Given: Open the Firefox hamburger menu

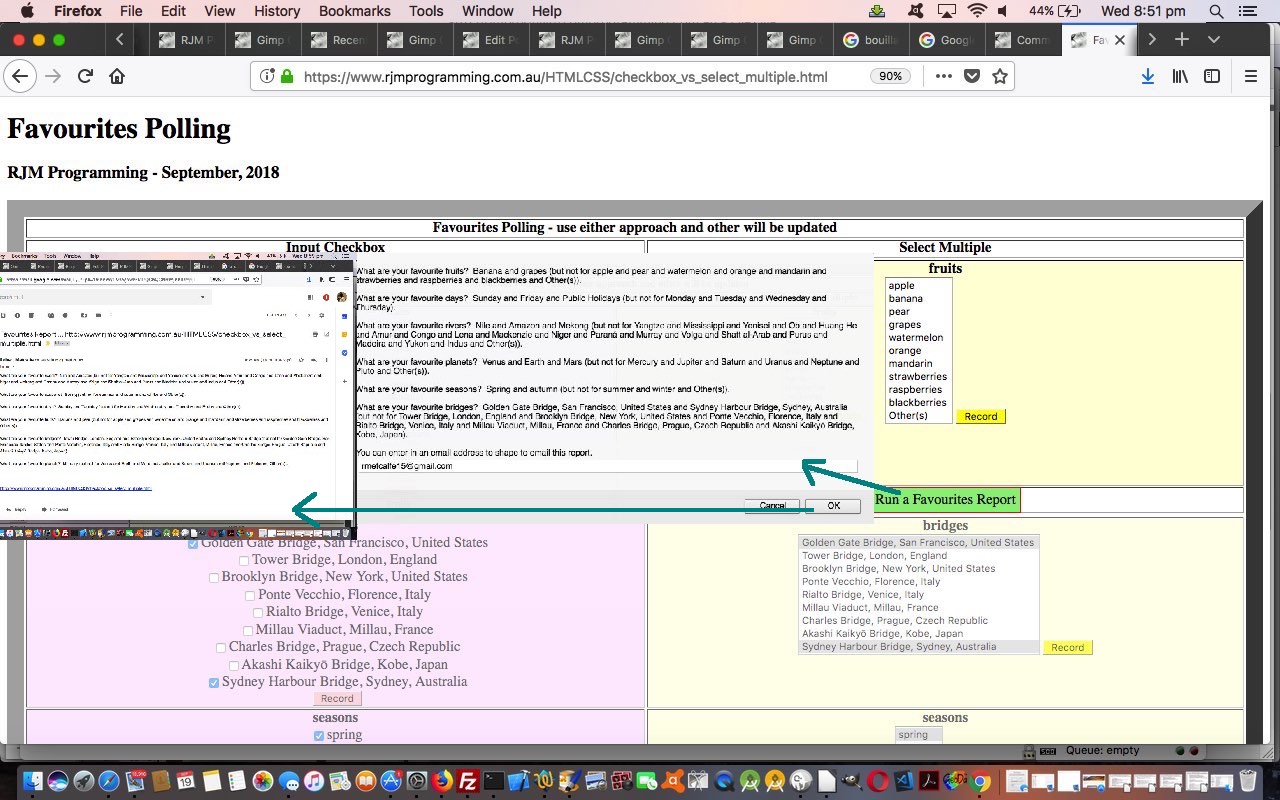Looking at the screenshot, I should pos(1250,76).
